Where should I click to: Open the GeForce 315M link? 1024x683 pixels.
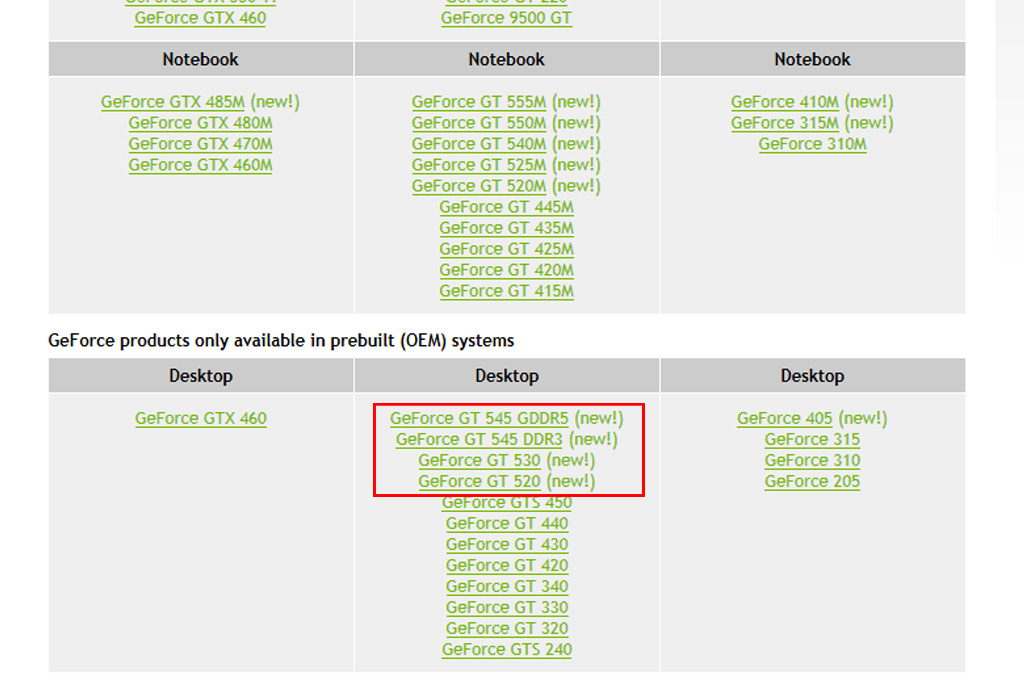click(x=784, y=123)
